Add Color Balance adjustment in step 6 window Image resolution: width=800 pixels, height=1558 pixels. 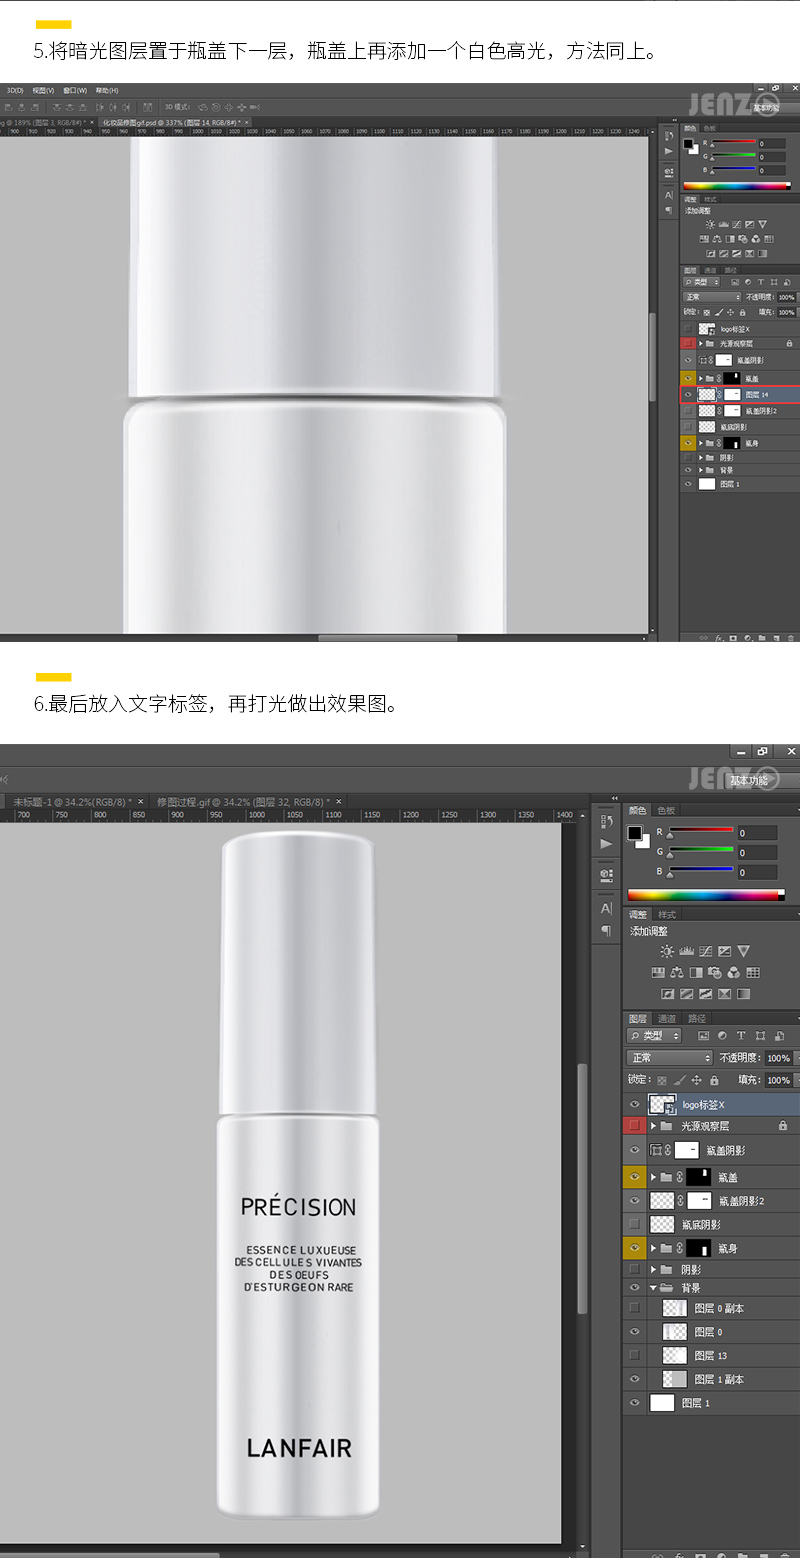677,972
